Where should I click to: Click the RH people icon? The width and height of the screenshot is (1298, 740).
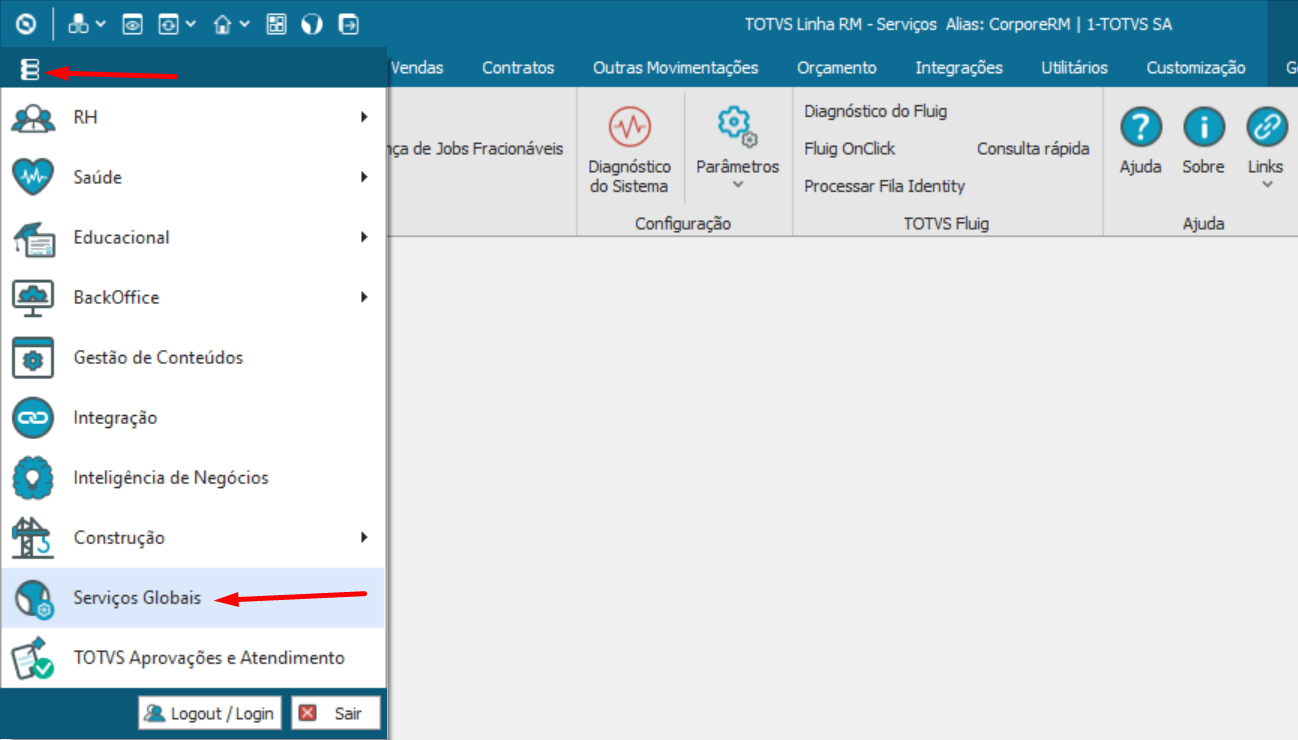[33, 118]
